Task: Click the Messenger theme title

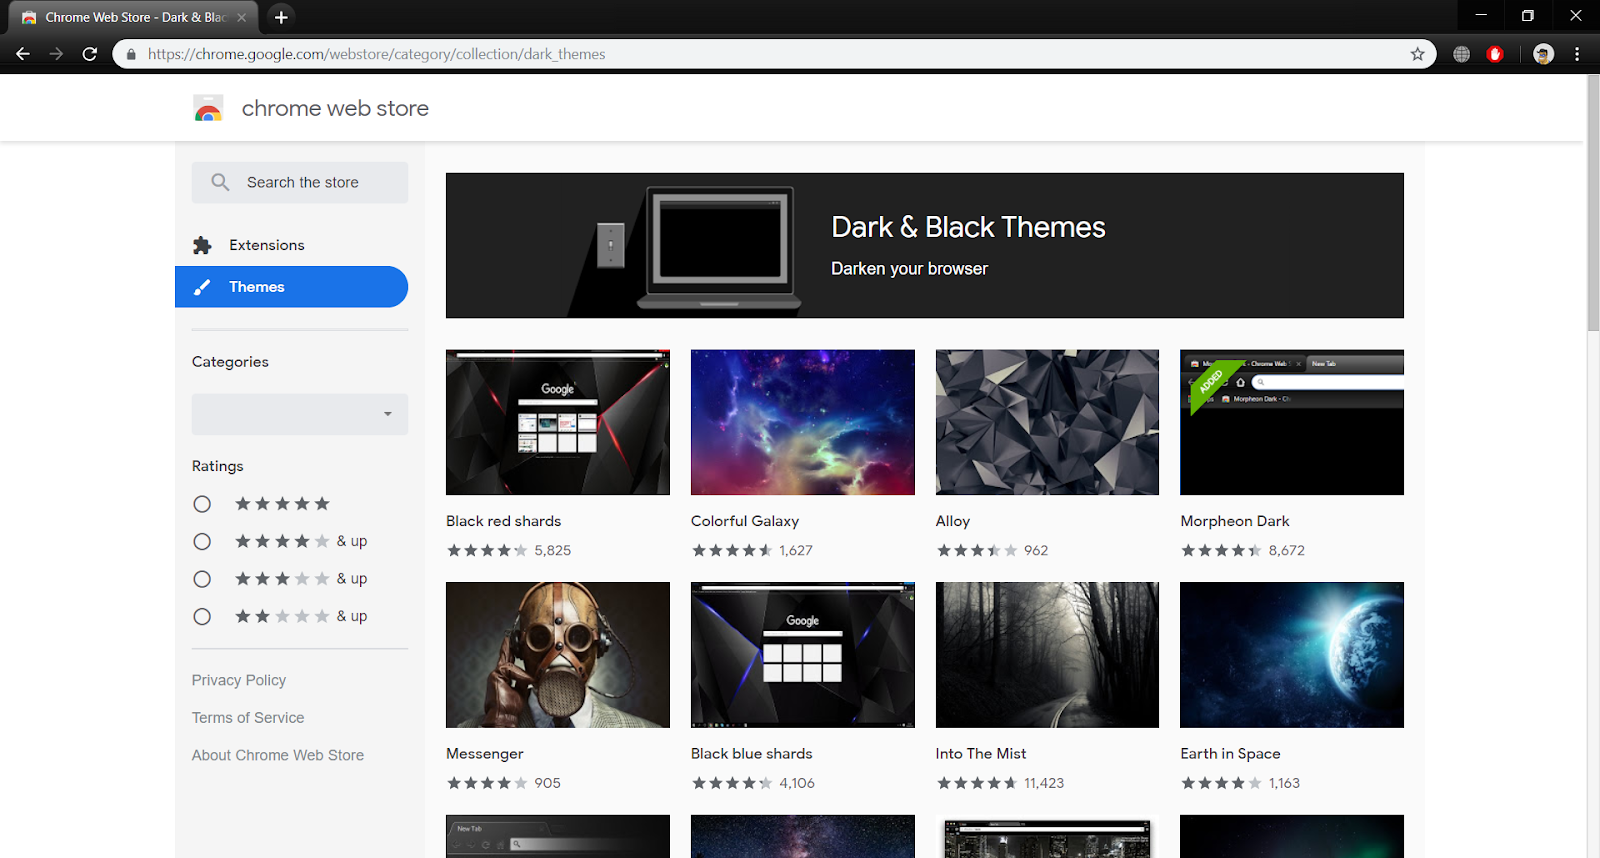Action: (x=485, y=754)
